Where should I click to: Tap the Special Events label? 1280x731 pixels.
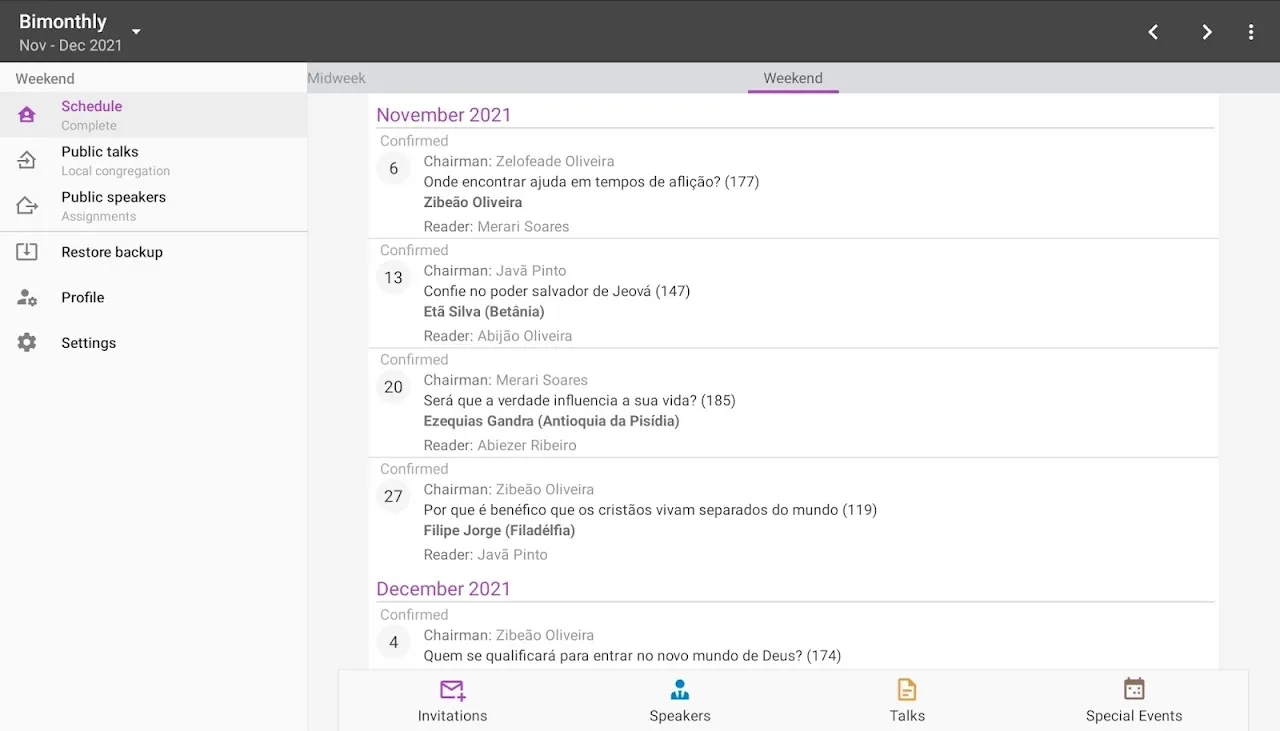point(1134,716)
